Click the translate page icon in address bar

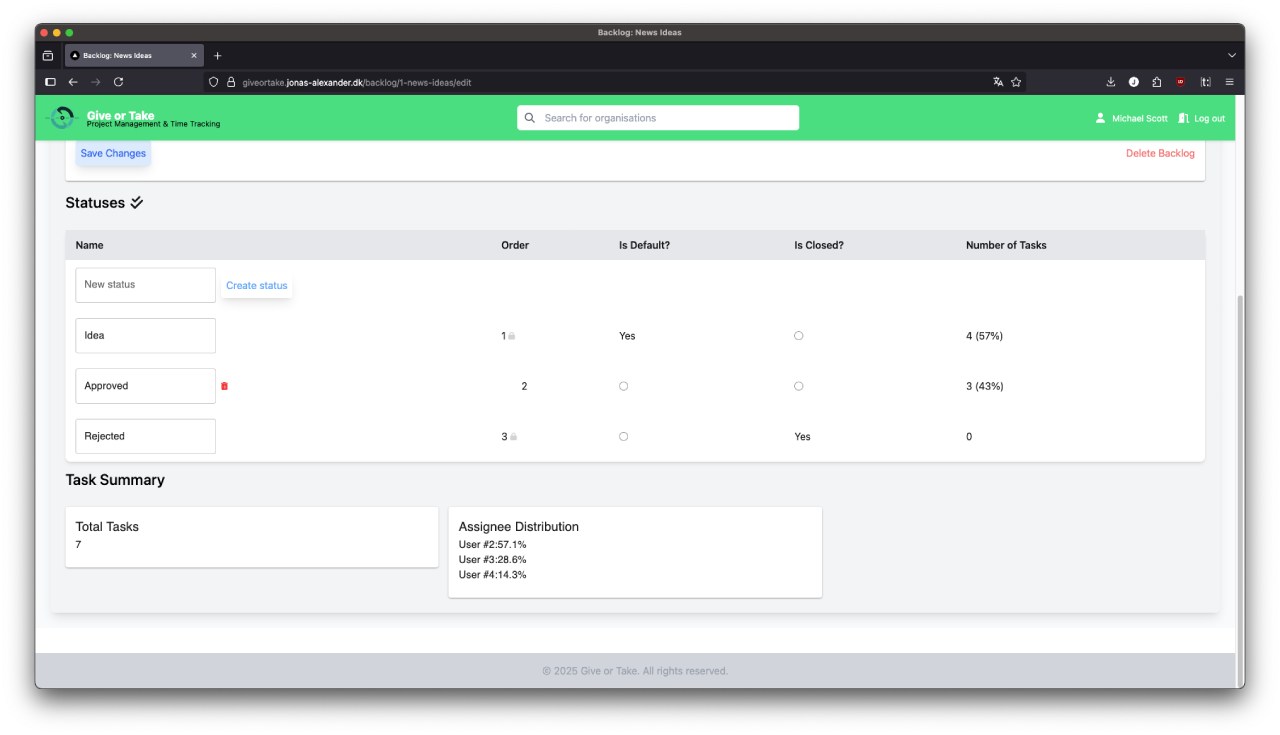point(998,82)
